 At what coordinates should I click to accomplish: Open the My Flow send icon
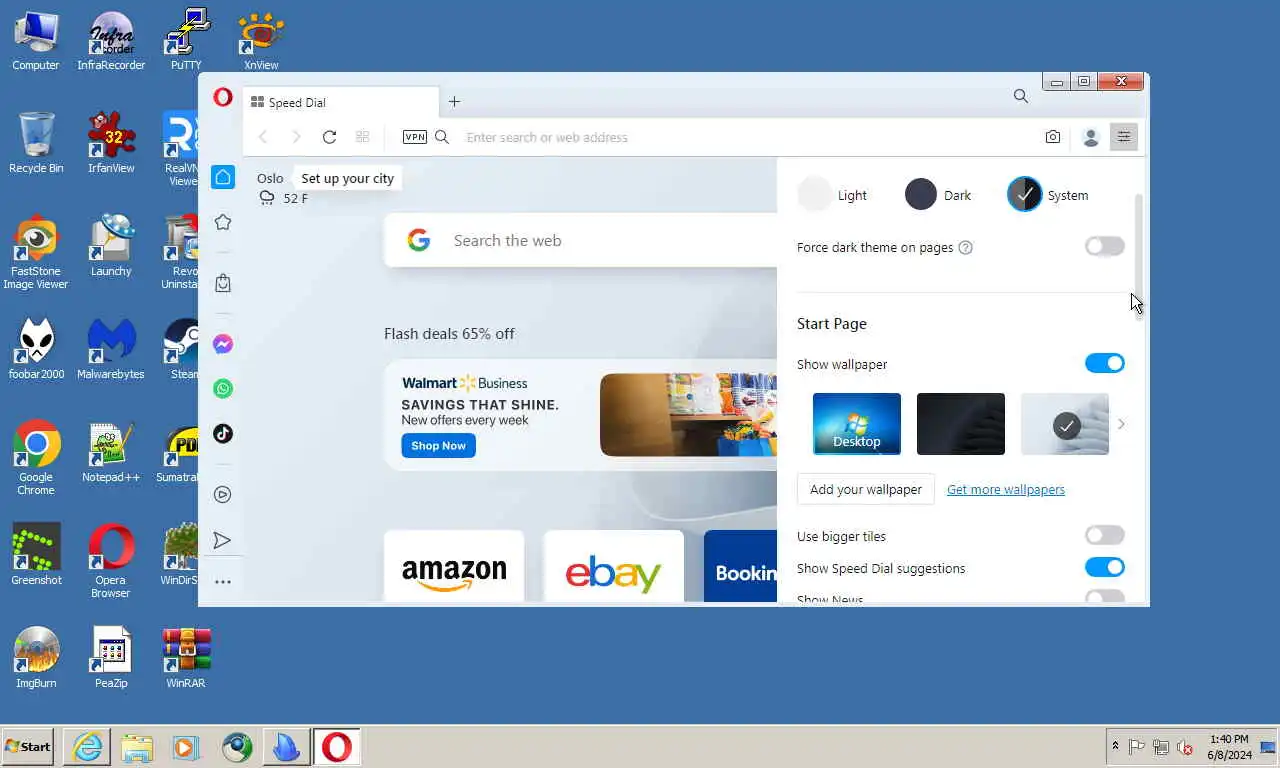[223, 540]
